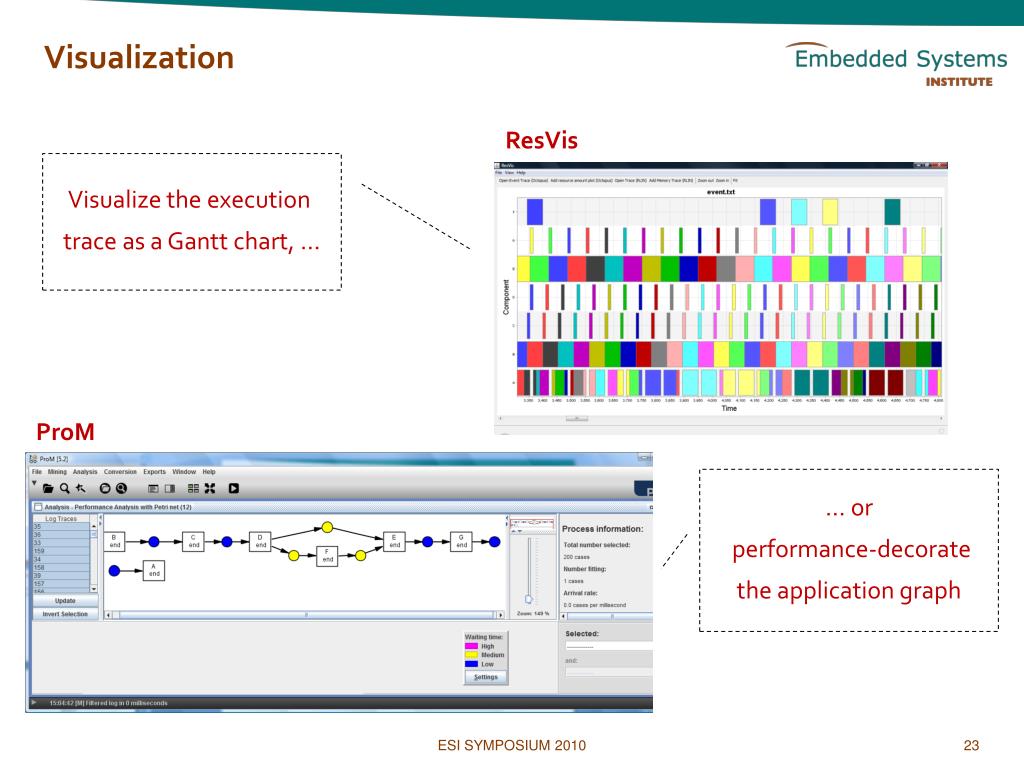Open the Mining menu in ProM
Viewport: 1024px width, 768px height.
57,472
